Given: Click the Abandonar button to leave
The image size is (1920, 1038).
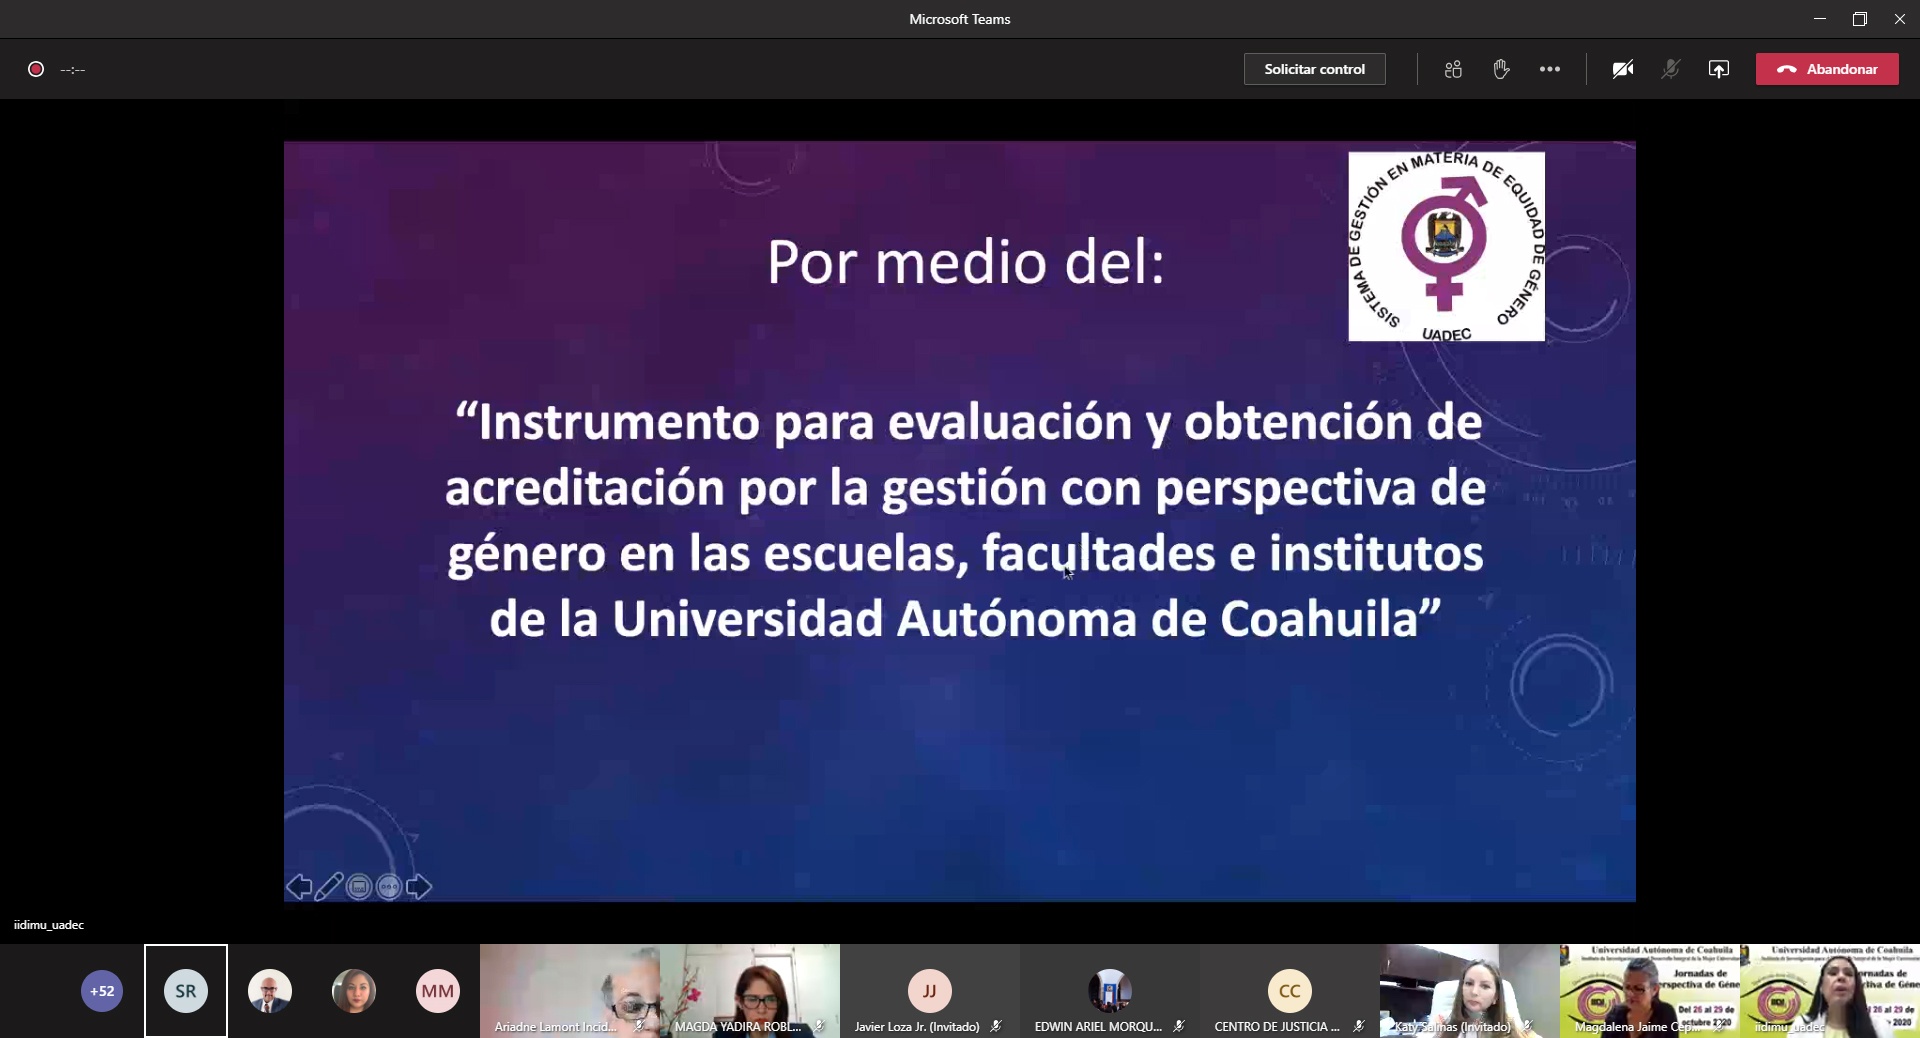Looking at the screenshot, I should (1827, 69).
